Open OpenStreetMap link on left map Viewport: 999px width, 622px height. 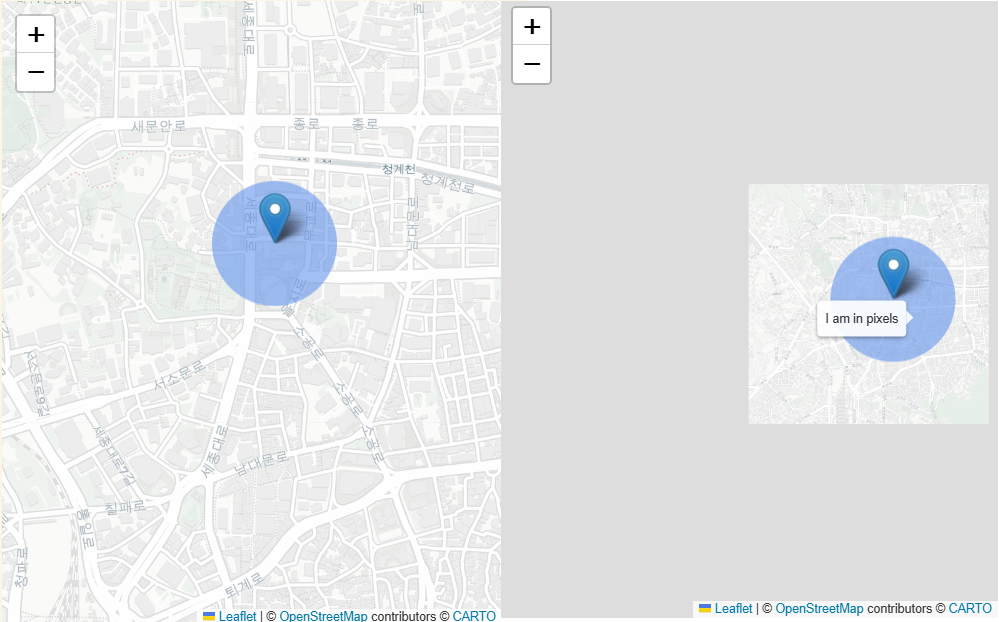point(323,616)
